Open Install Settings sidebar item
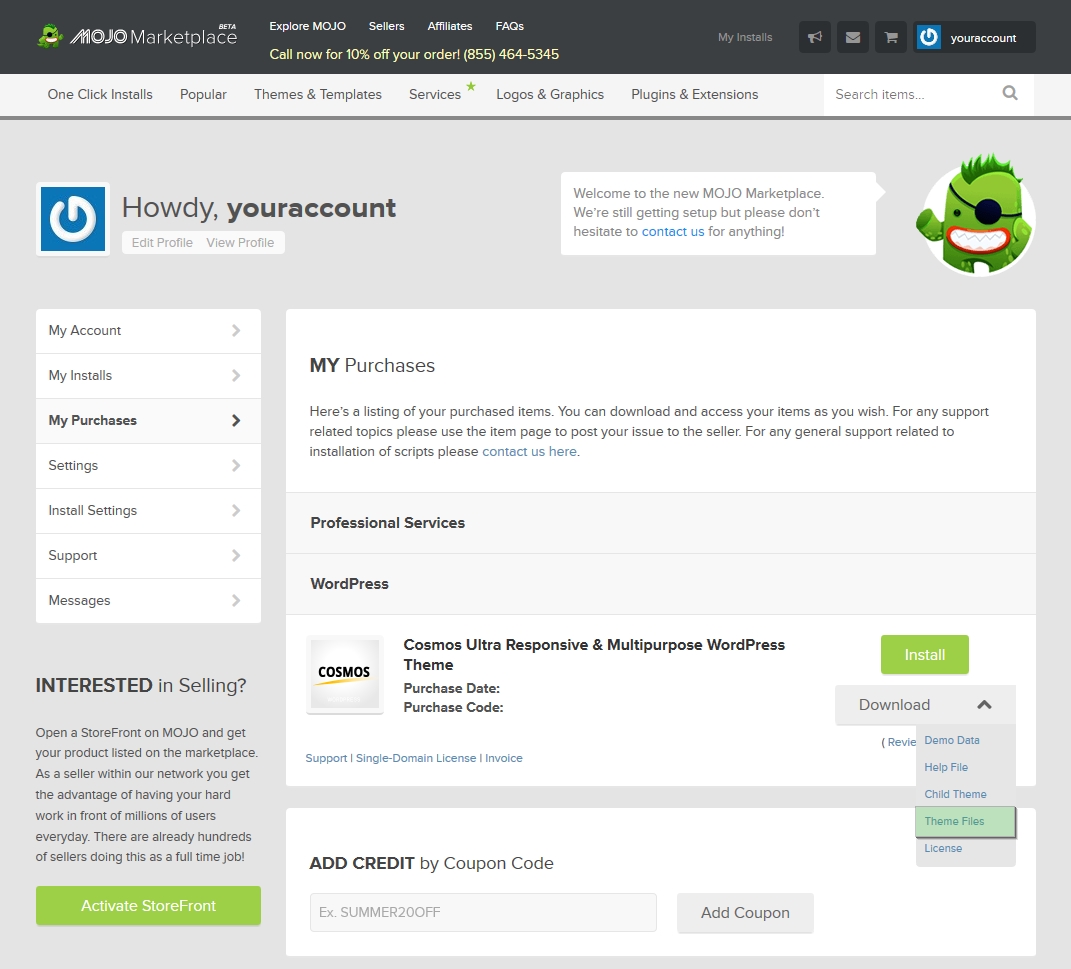The width and height of the screenshot is (1071, 969). coord(148,511)
